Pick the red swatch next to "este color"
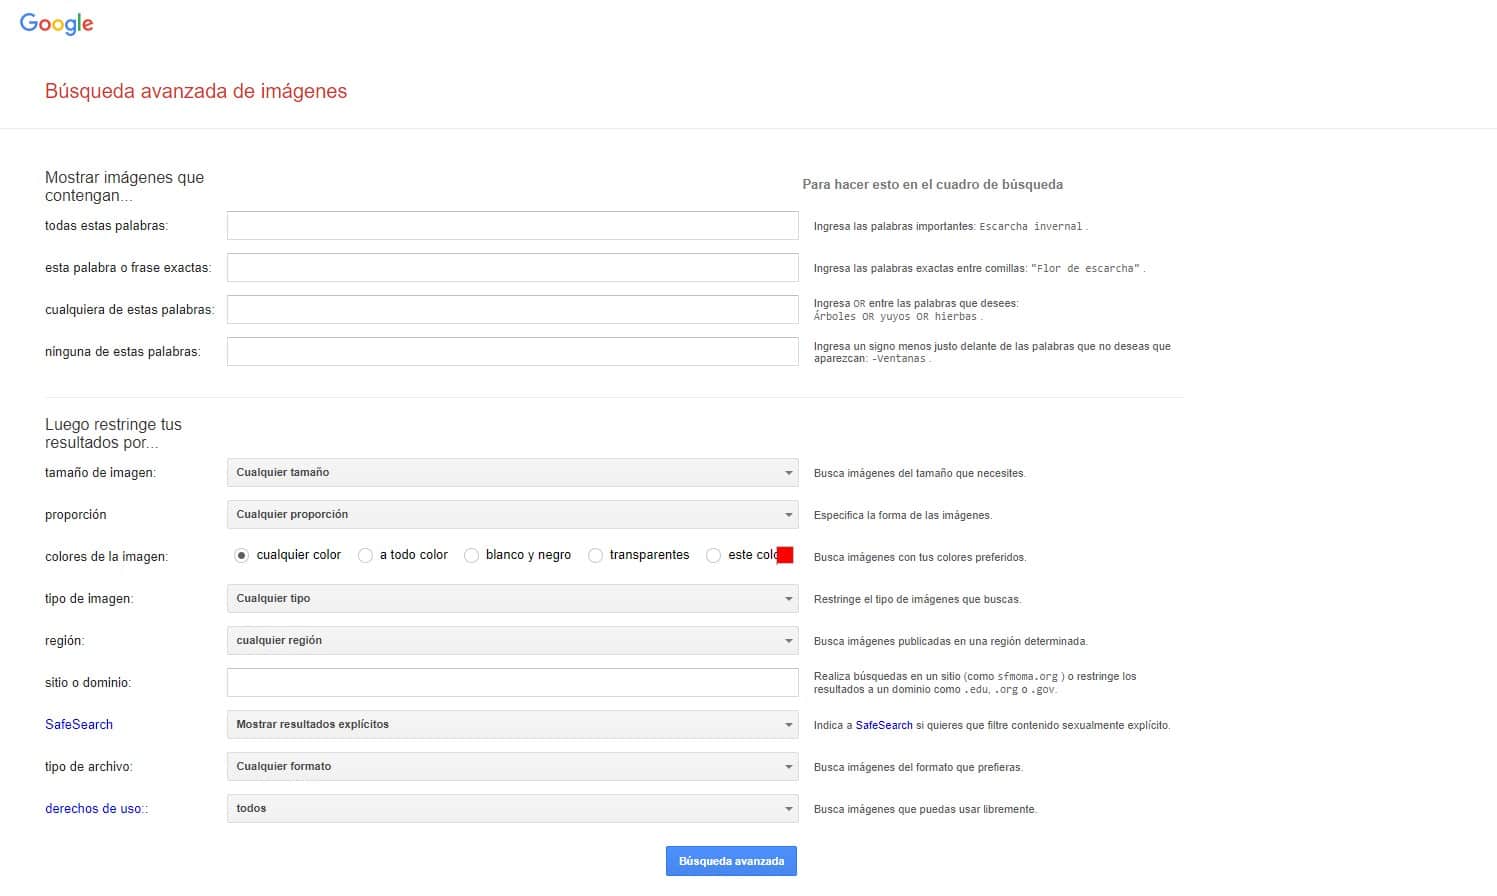 (x=786, y=555)
